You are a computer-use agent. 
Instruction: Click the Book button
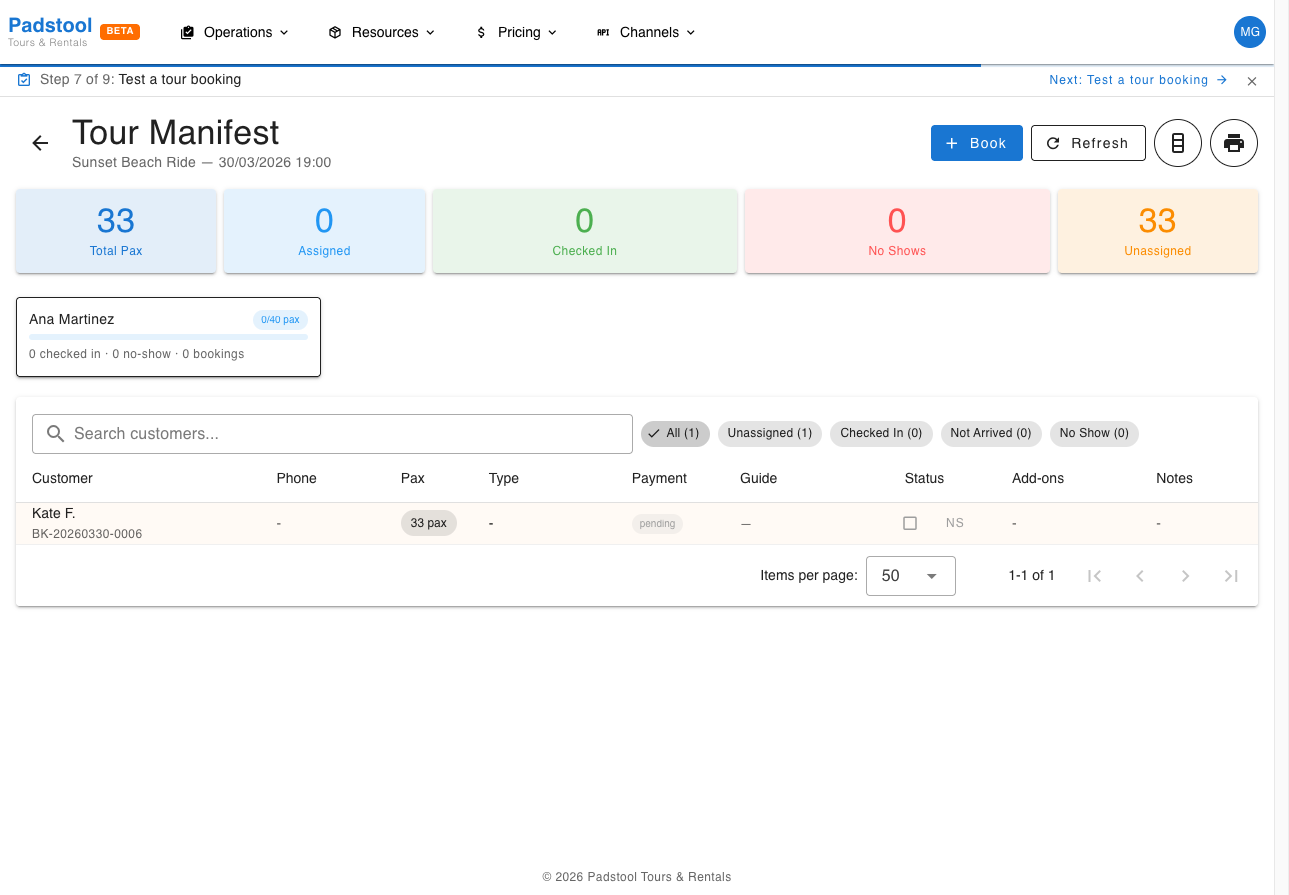(x=976, y=143)
